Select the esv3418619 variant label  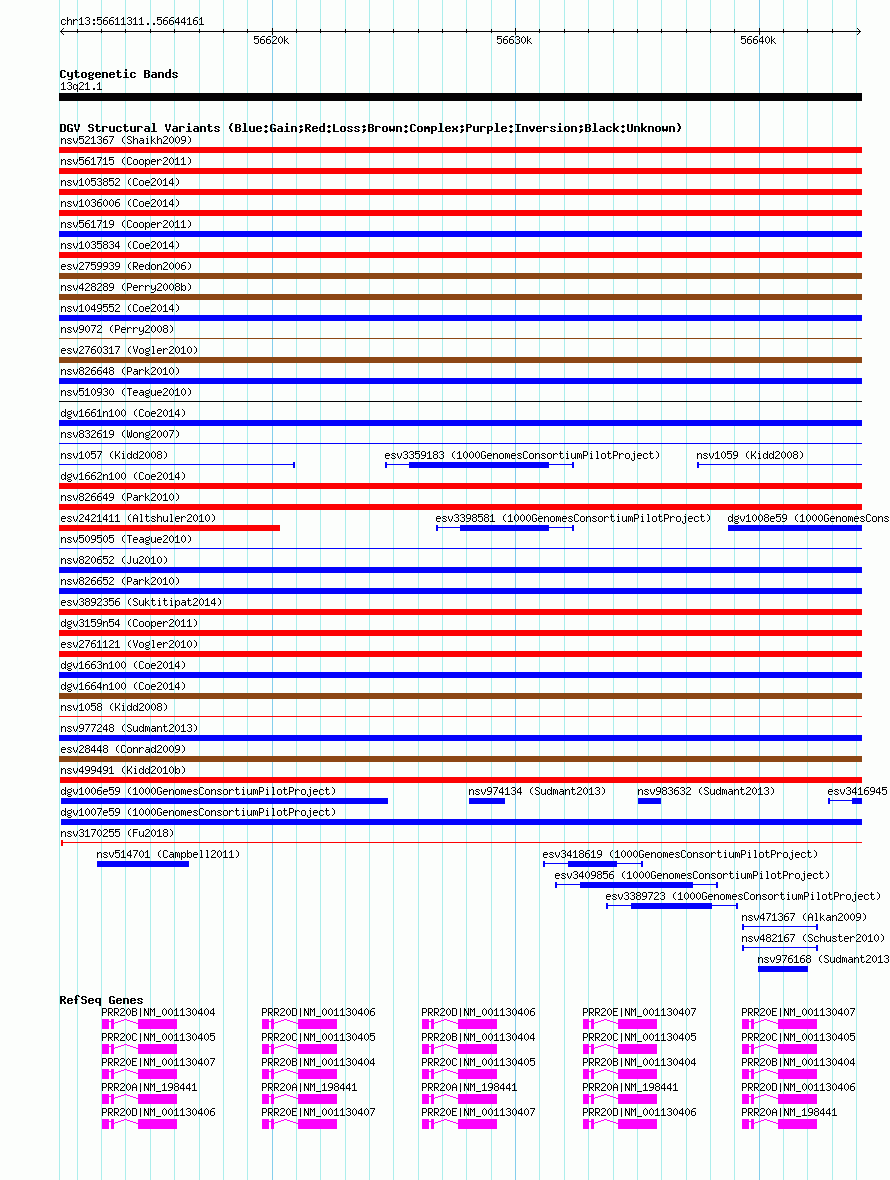[680, 855]
